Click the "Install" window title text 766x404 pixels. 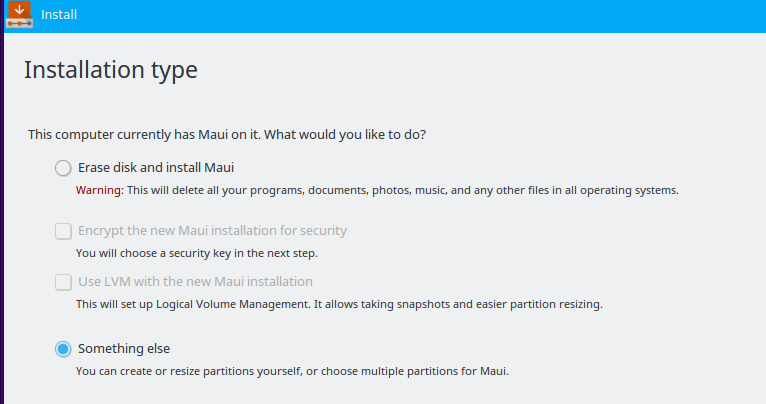coord(59,15)
